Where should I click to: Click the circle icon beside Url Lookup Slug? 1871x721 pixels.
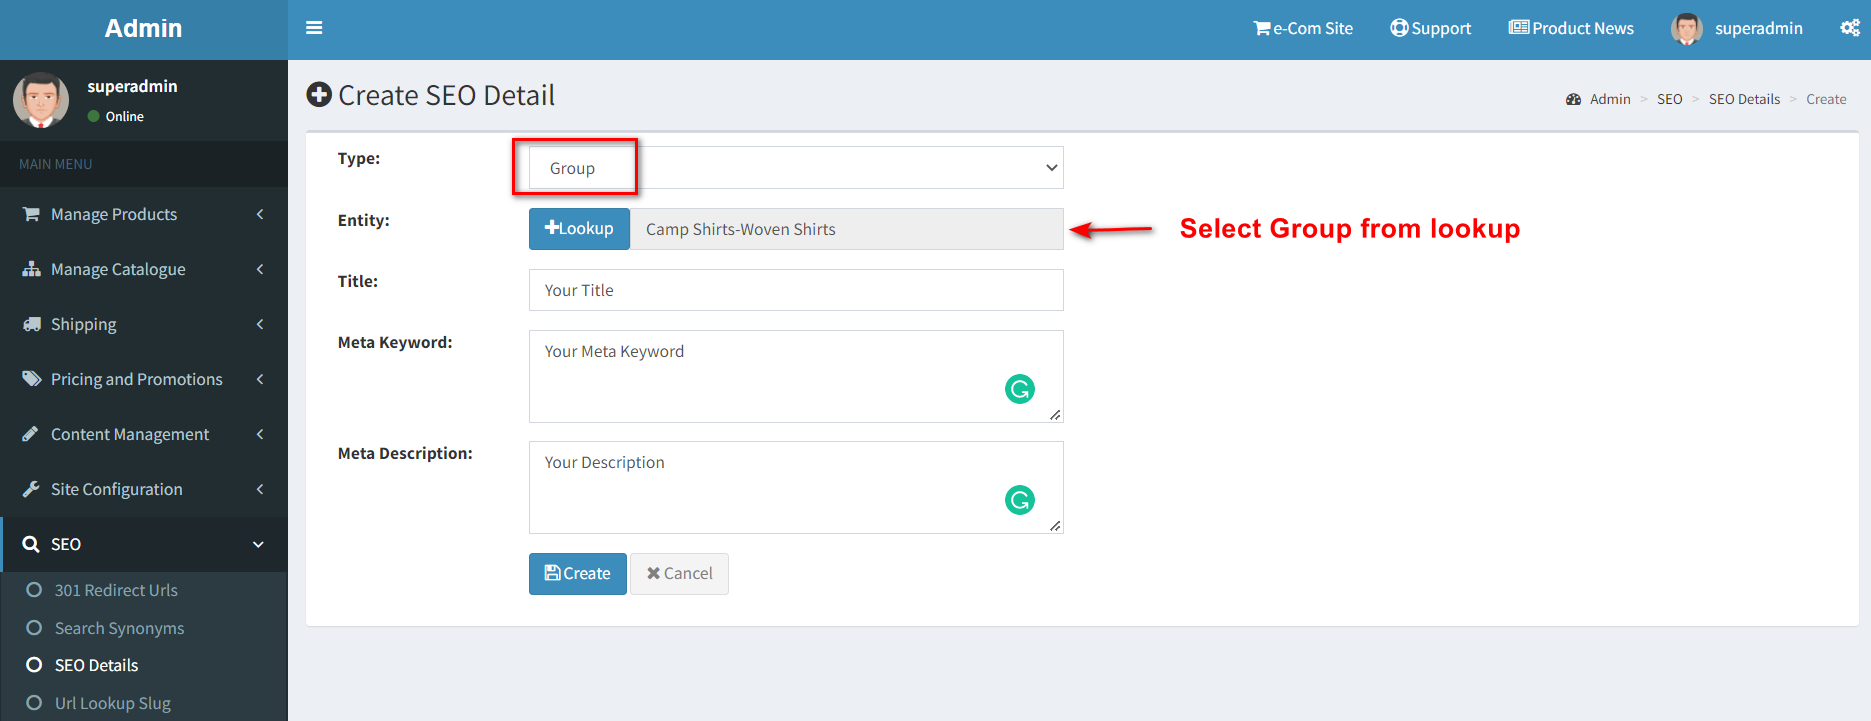34,703
